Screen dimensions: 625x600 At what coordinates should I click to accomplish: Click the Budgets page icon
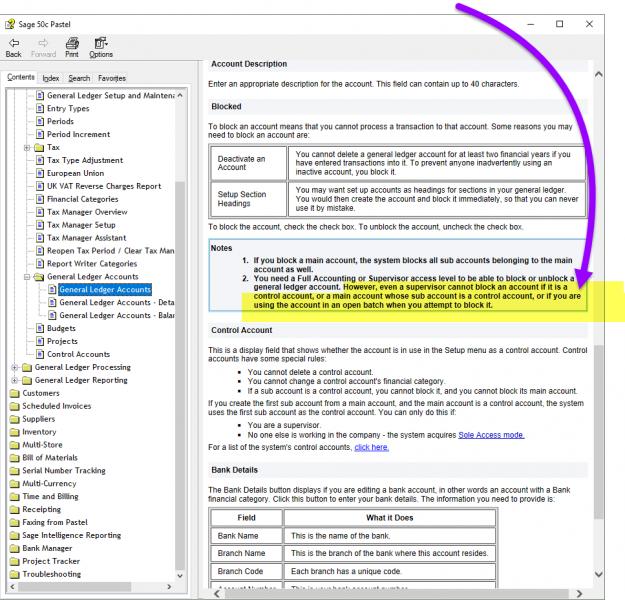point(41,328)
